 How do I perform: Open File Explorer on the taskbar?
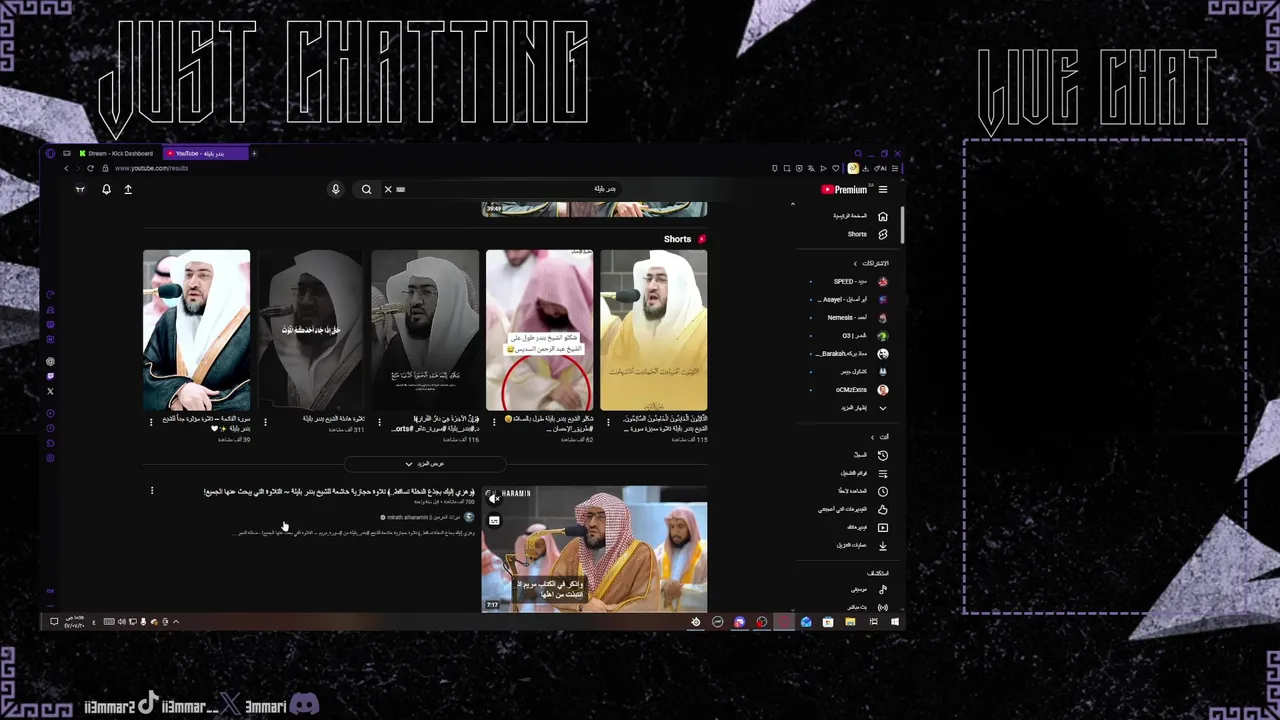tap(850, 622)
